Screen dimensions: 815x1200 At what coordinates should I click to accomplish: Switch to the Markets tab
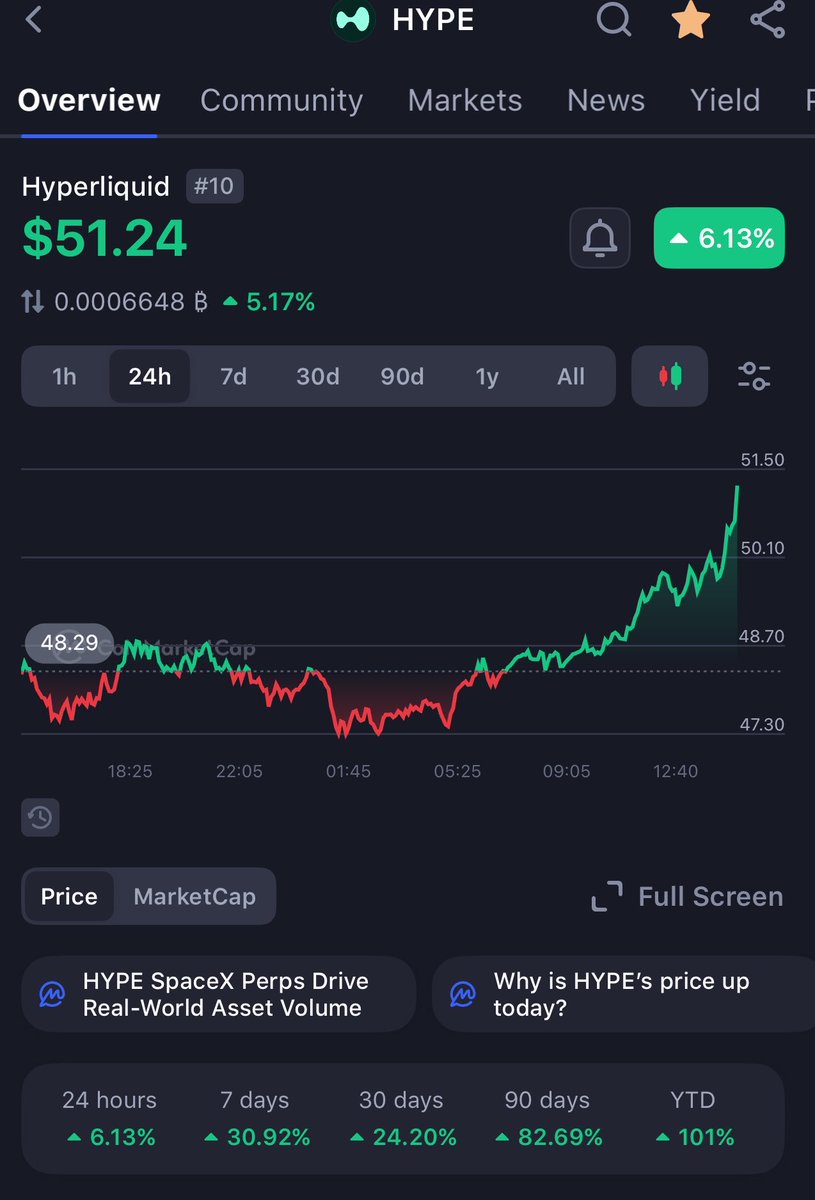coord(465,100)
